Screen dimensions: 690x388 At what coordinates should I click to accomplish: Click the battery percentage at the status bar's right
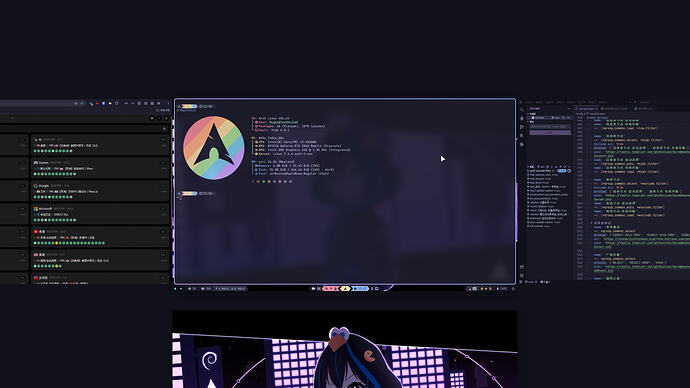point(502,289)
